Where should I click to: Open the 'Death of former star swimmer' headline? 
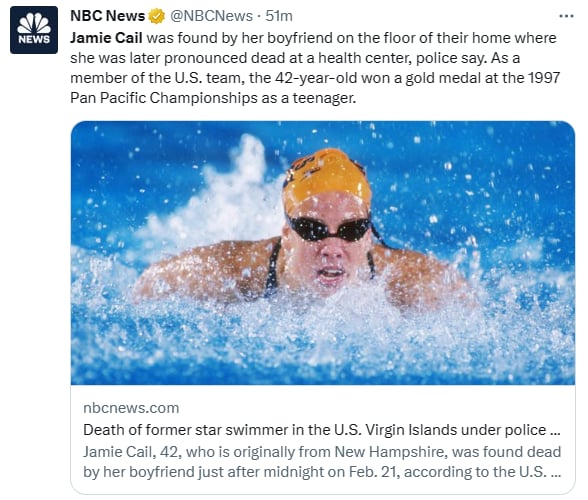[322, 430]
